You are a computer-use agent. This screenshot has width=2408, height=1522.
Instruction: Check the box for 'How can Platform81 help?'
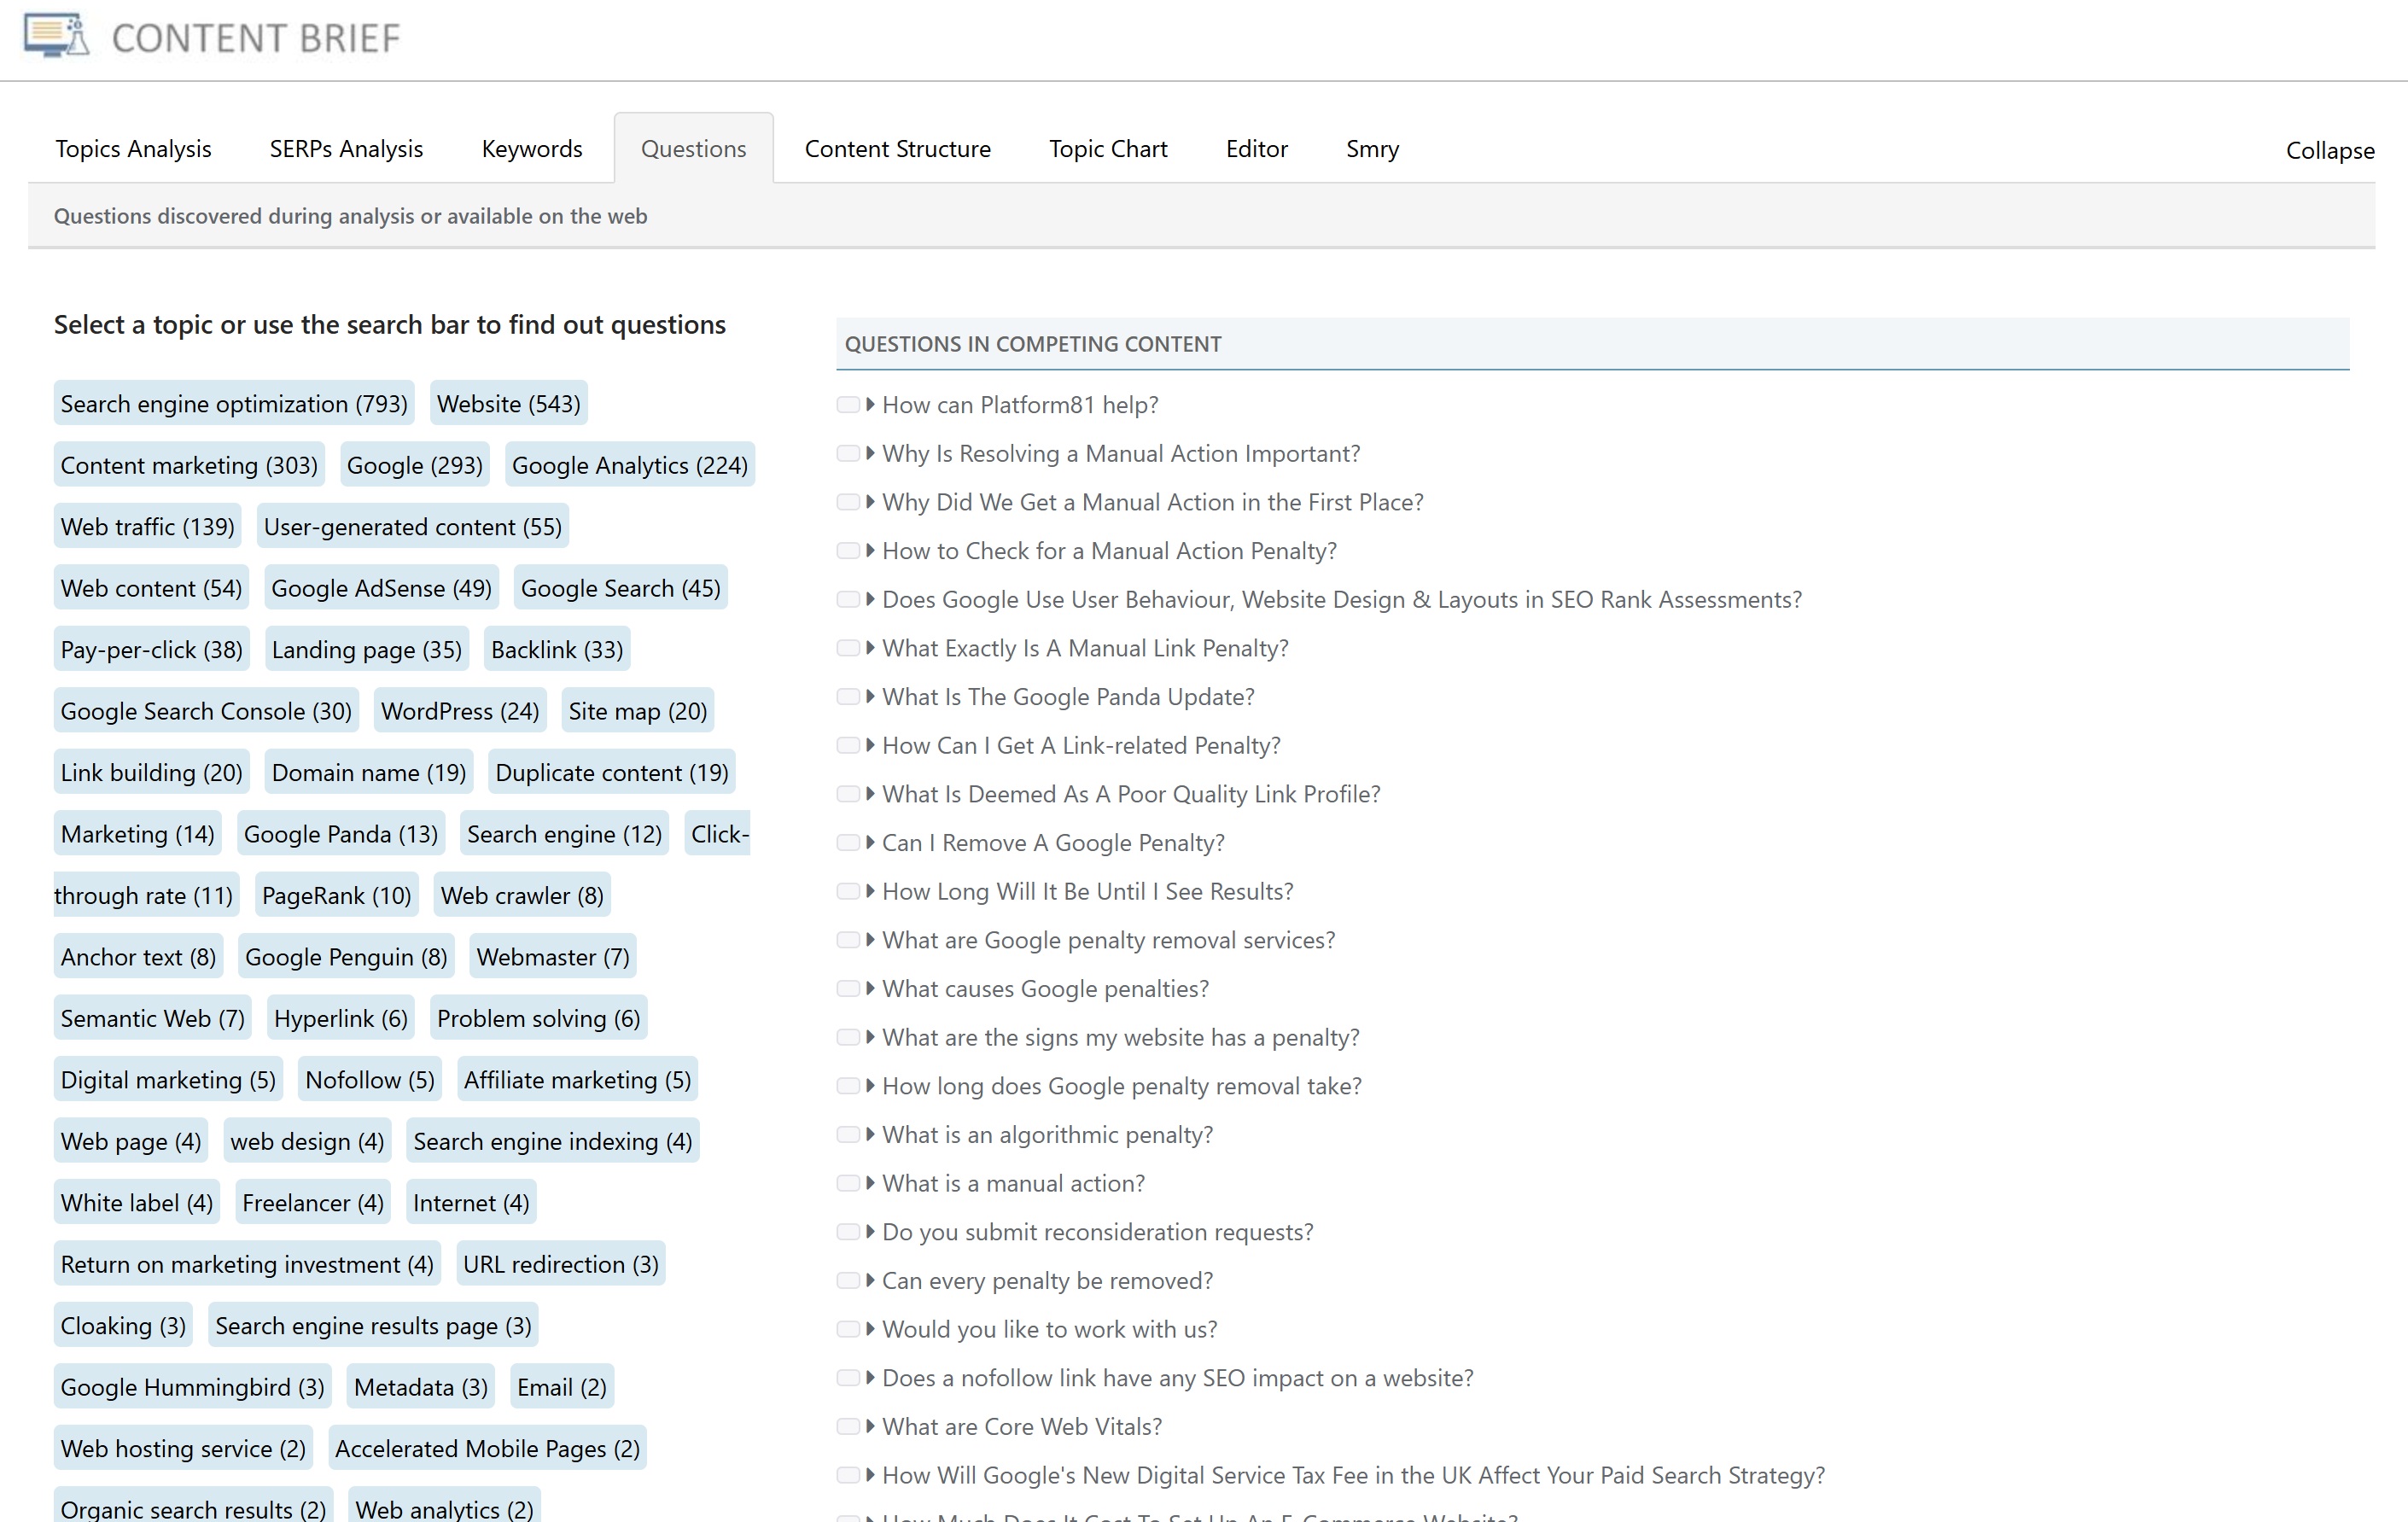[x=848, y=405]
